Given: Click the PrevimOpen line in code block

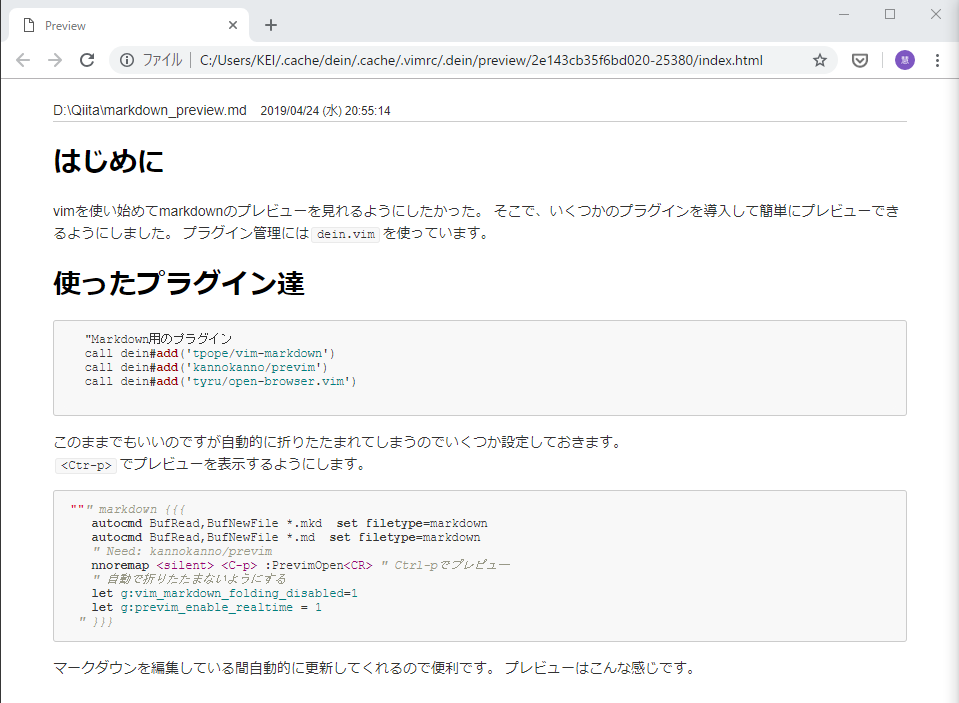Looking at the screenshot, I should 300,565.
